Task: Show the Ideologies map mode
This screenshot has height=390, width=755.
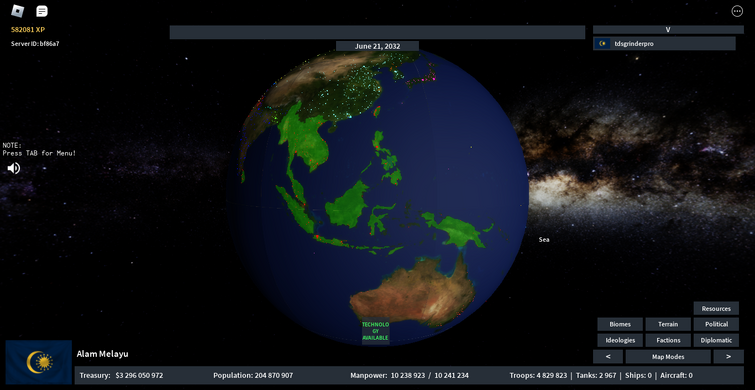Action: pos(620,340)
